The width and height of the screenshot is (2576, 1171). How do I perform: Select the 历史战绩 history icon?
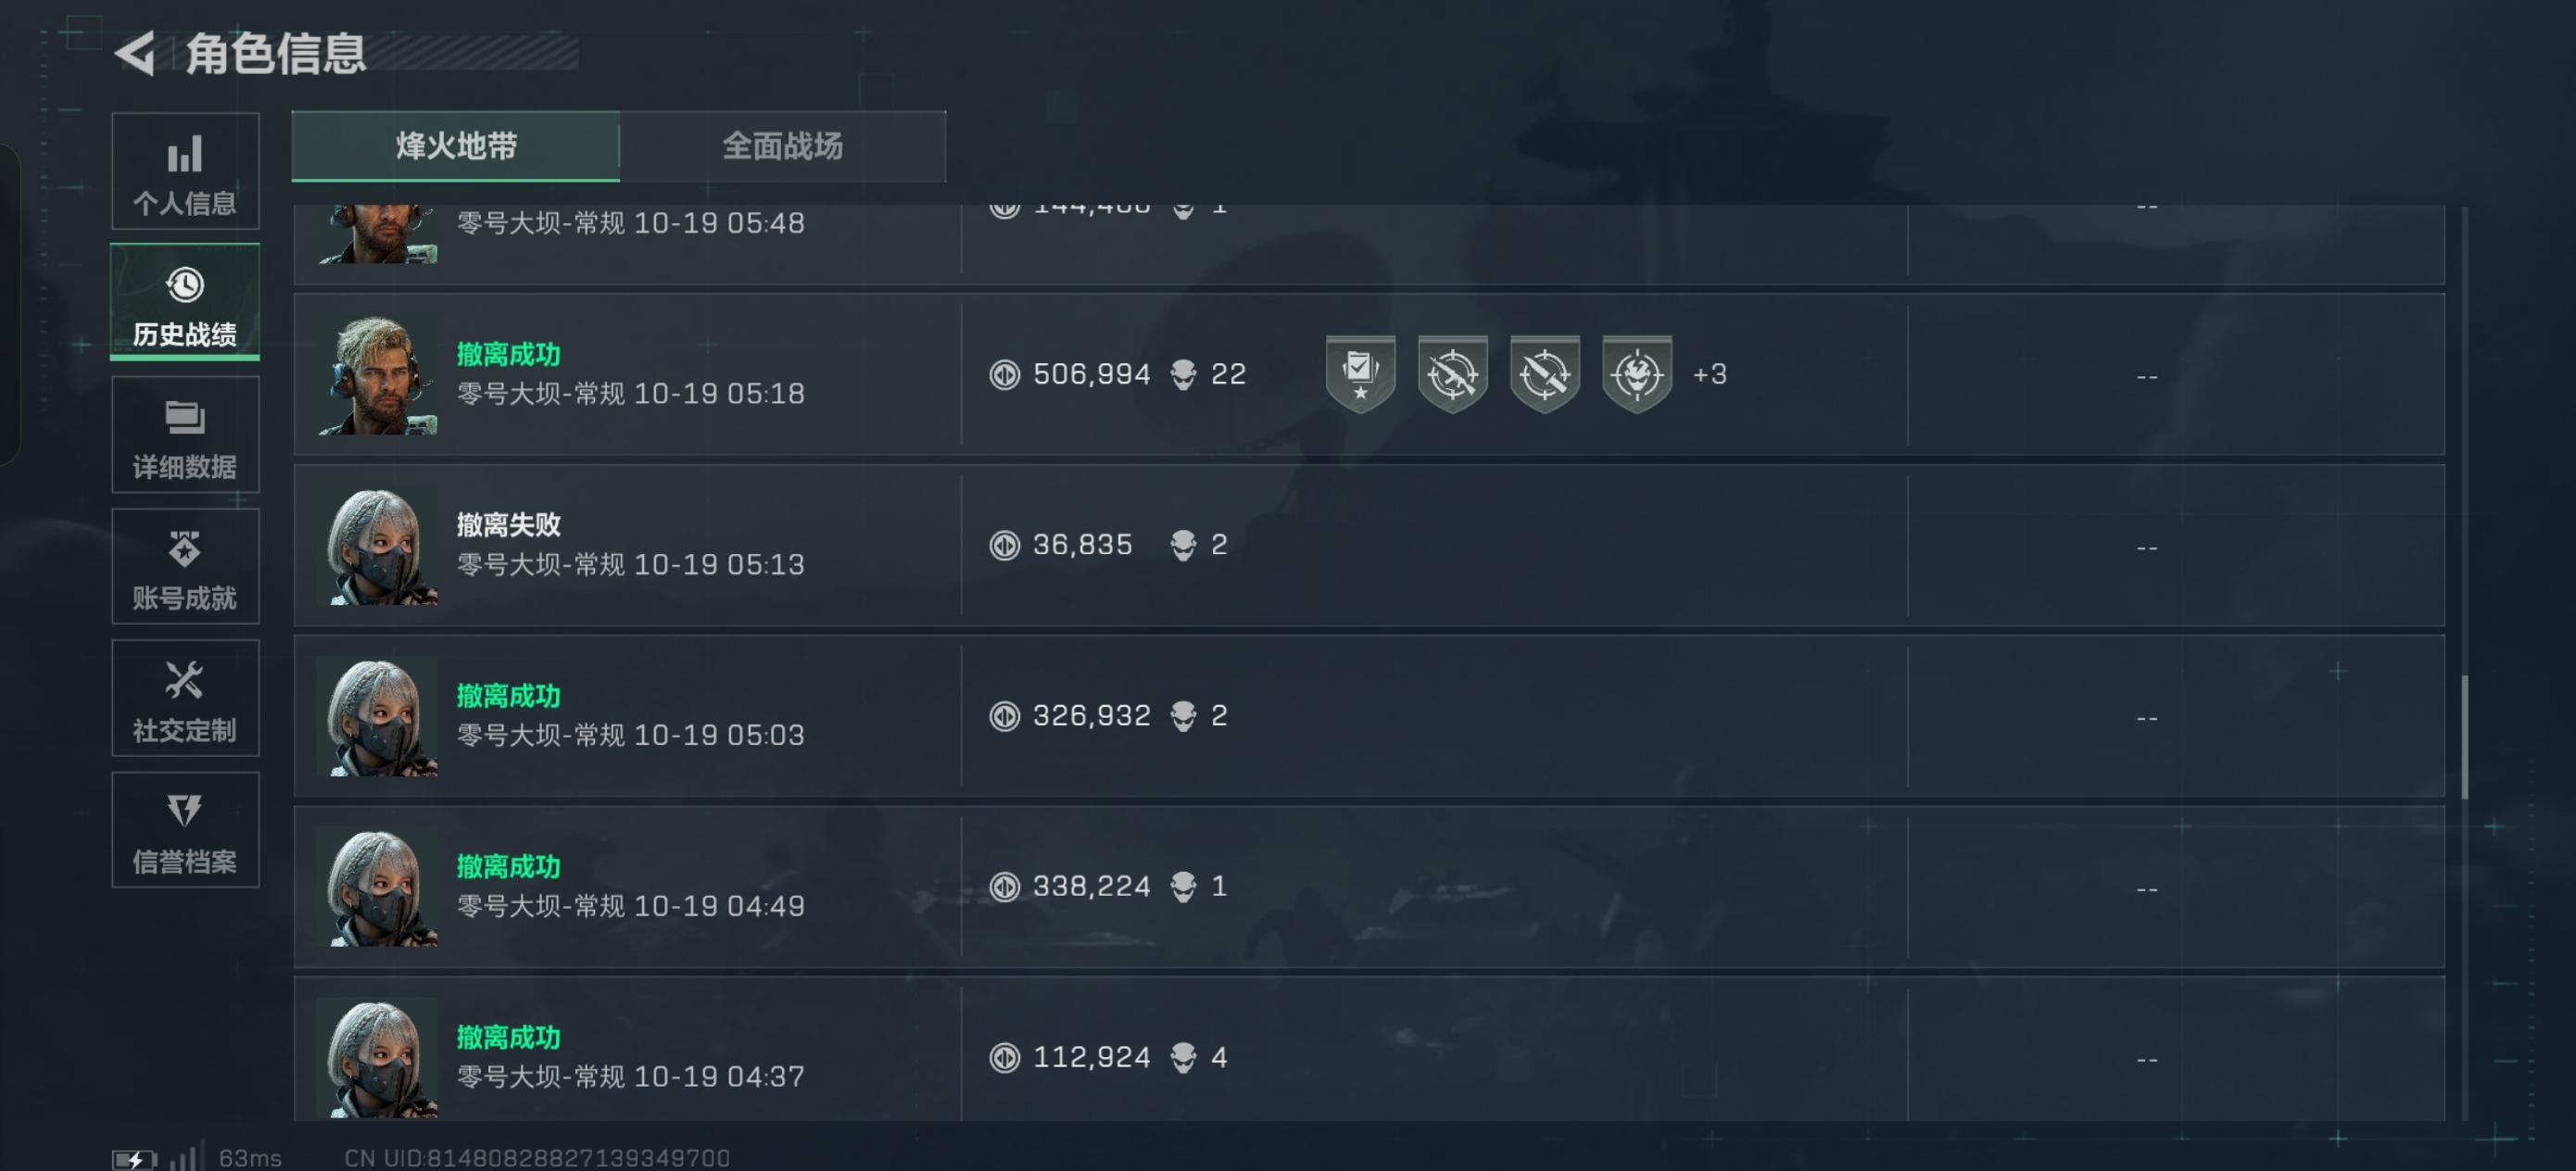coord(185,286)
